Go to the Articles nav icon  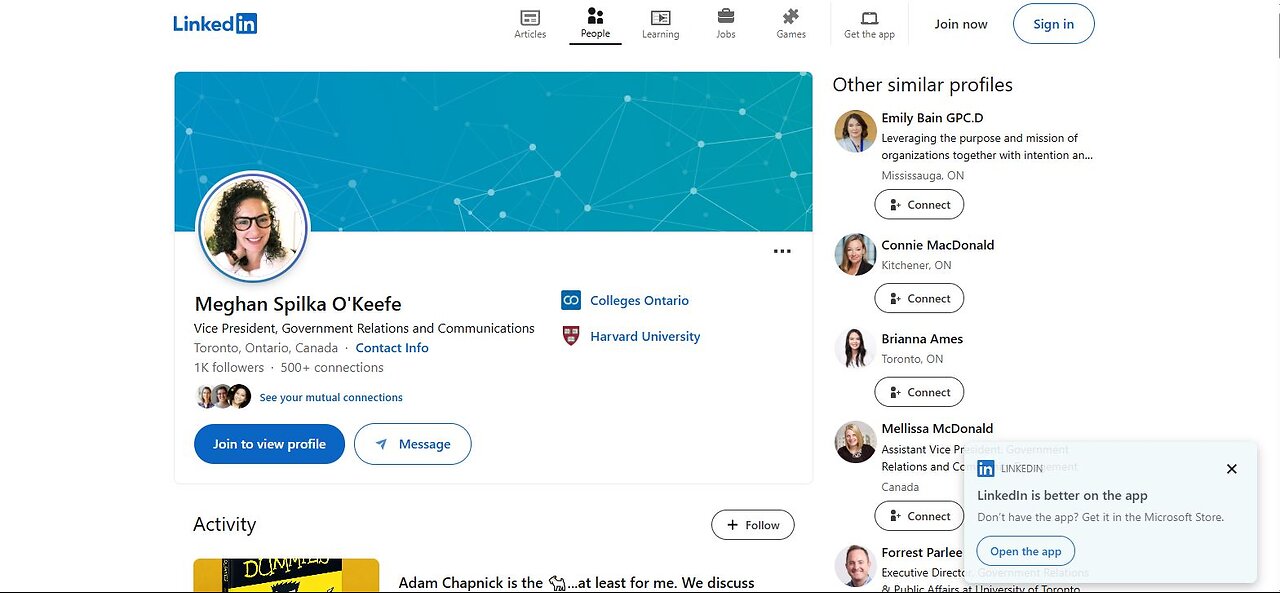(530, 17)
